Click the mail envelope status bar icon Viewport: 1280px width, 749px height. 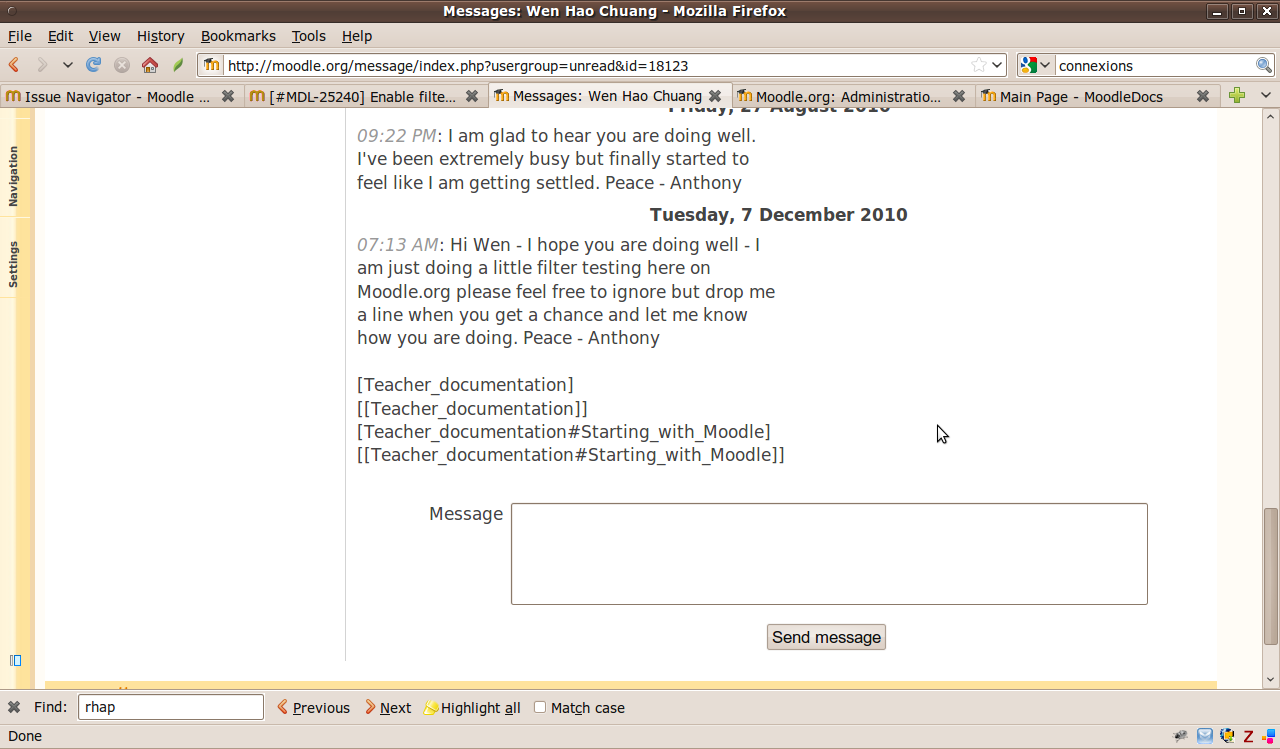coord(1205,736)
